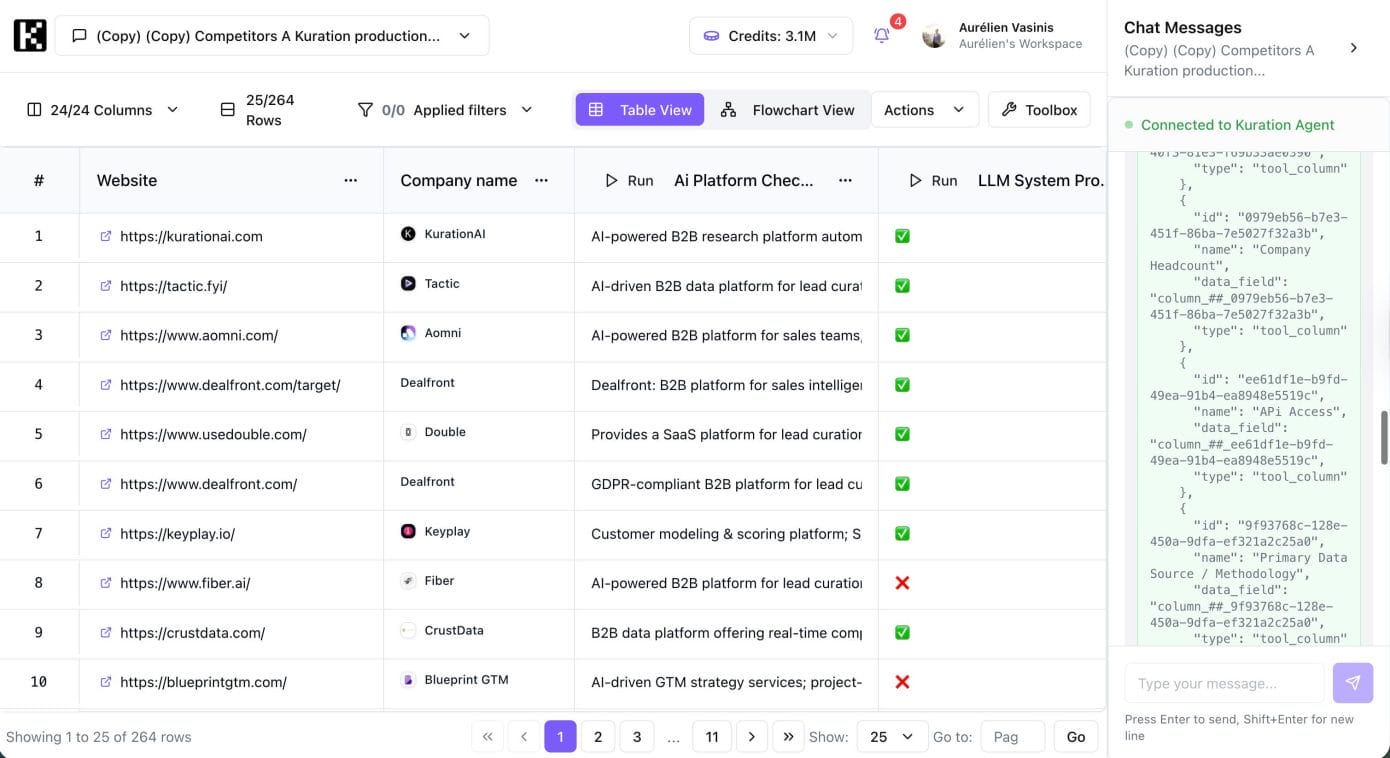Click the send message paper plane icon
The width and height of the screenshot is (1390, 758).
1352,683
